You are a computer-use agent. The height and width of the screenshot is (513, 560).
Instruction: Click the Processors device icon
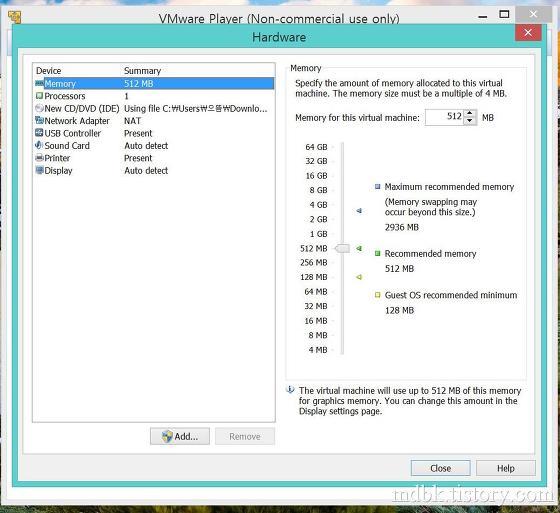[39, 96]
